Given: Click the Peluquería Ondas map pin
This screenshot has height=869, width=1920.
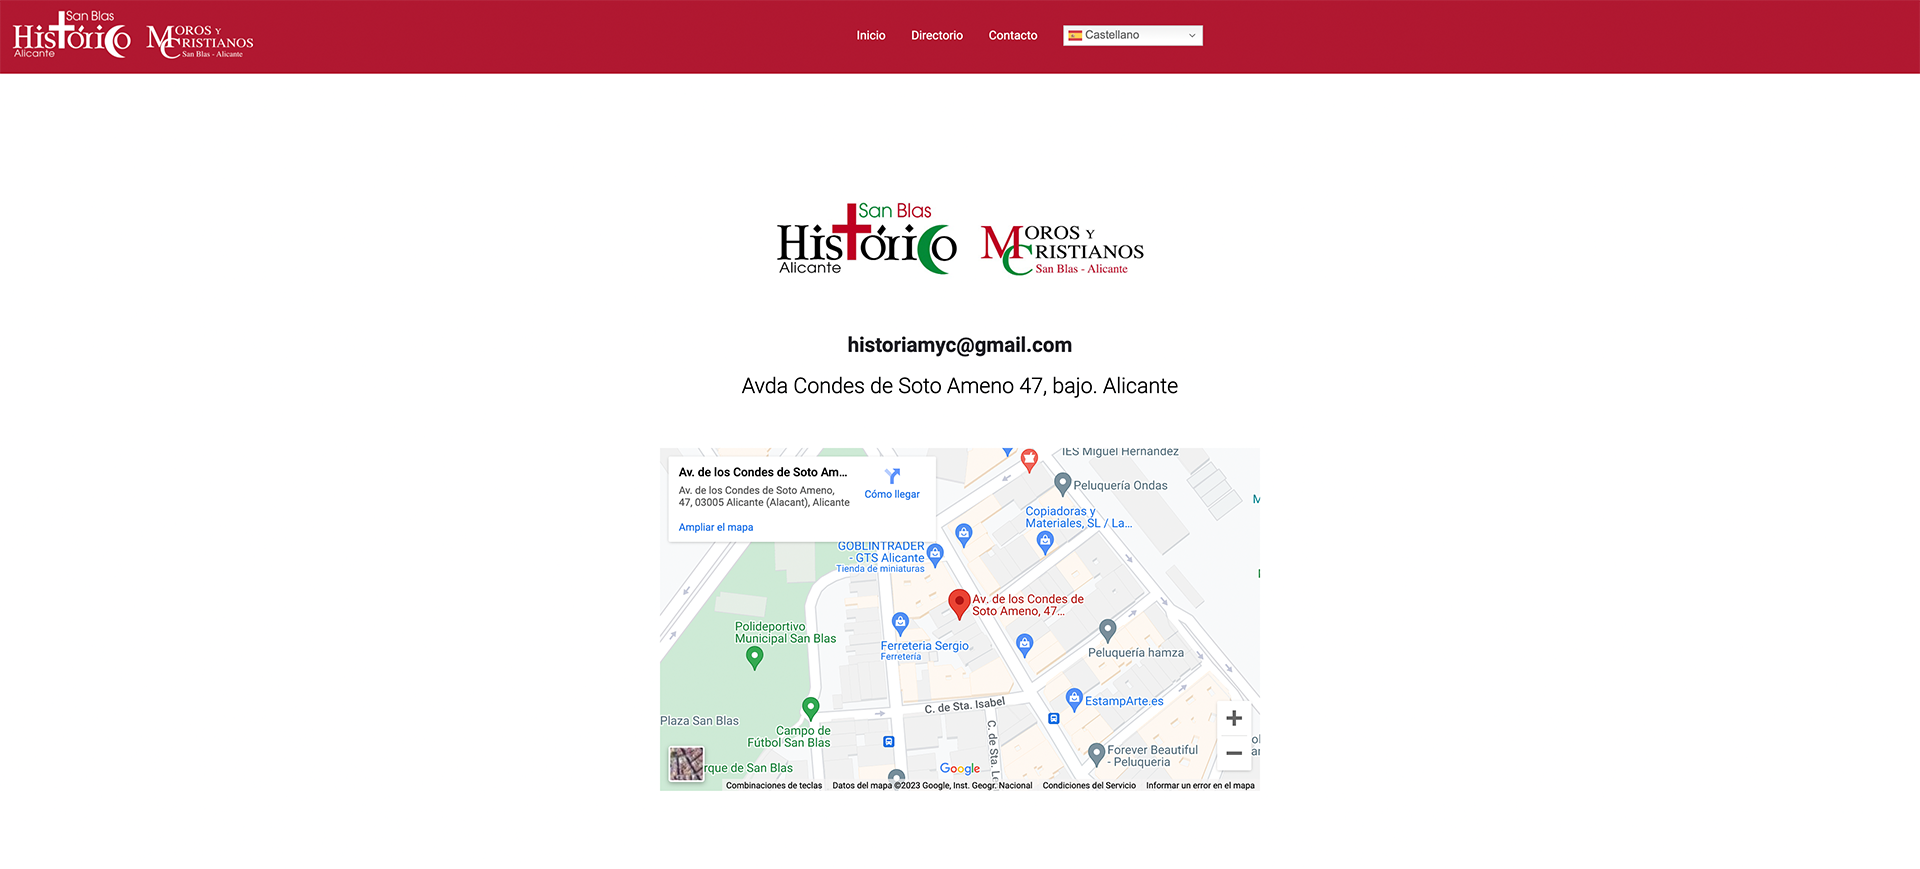Looking at the screenshot, I should [x=1063, y=483].
